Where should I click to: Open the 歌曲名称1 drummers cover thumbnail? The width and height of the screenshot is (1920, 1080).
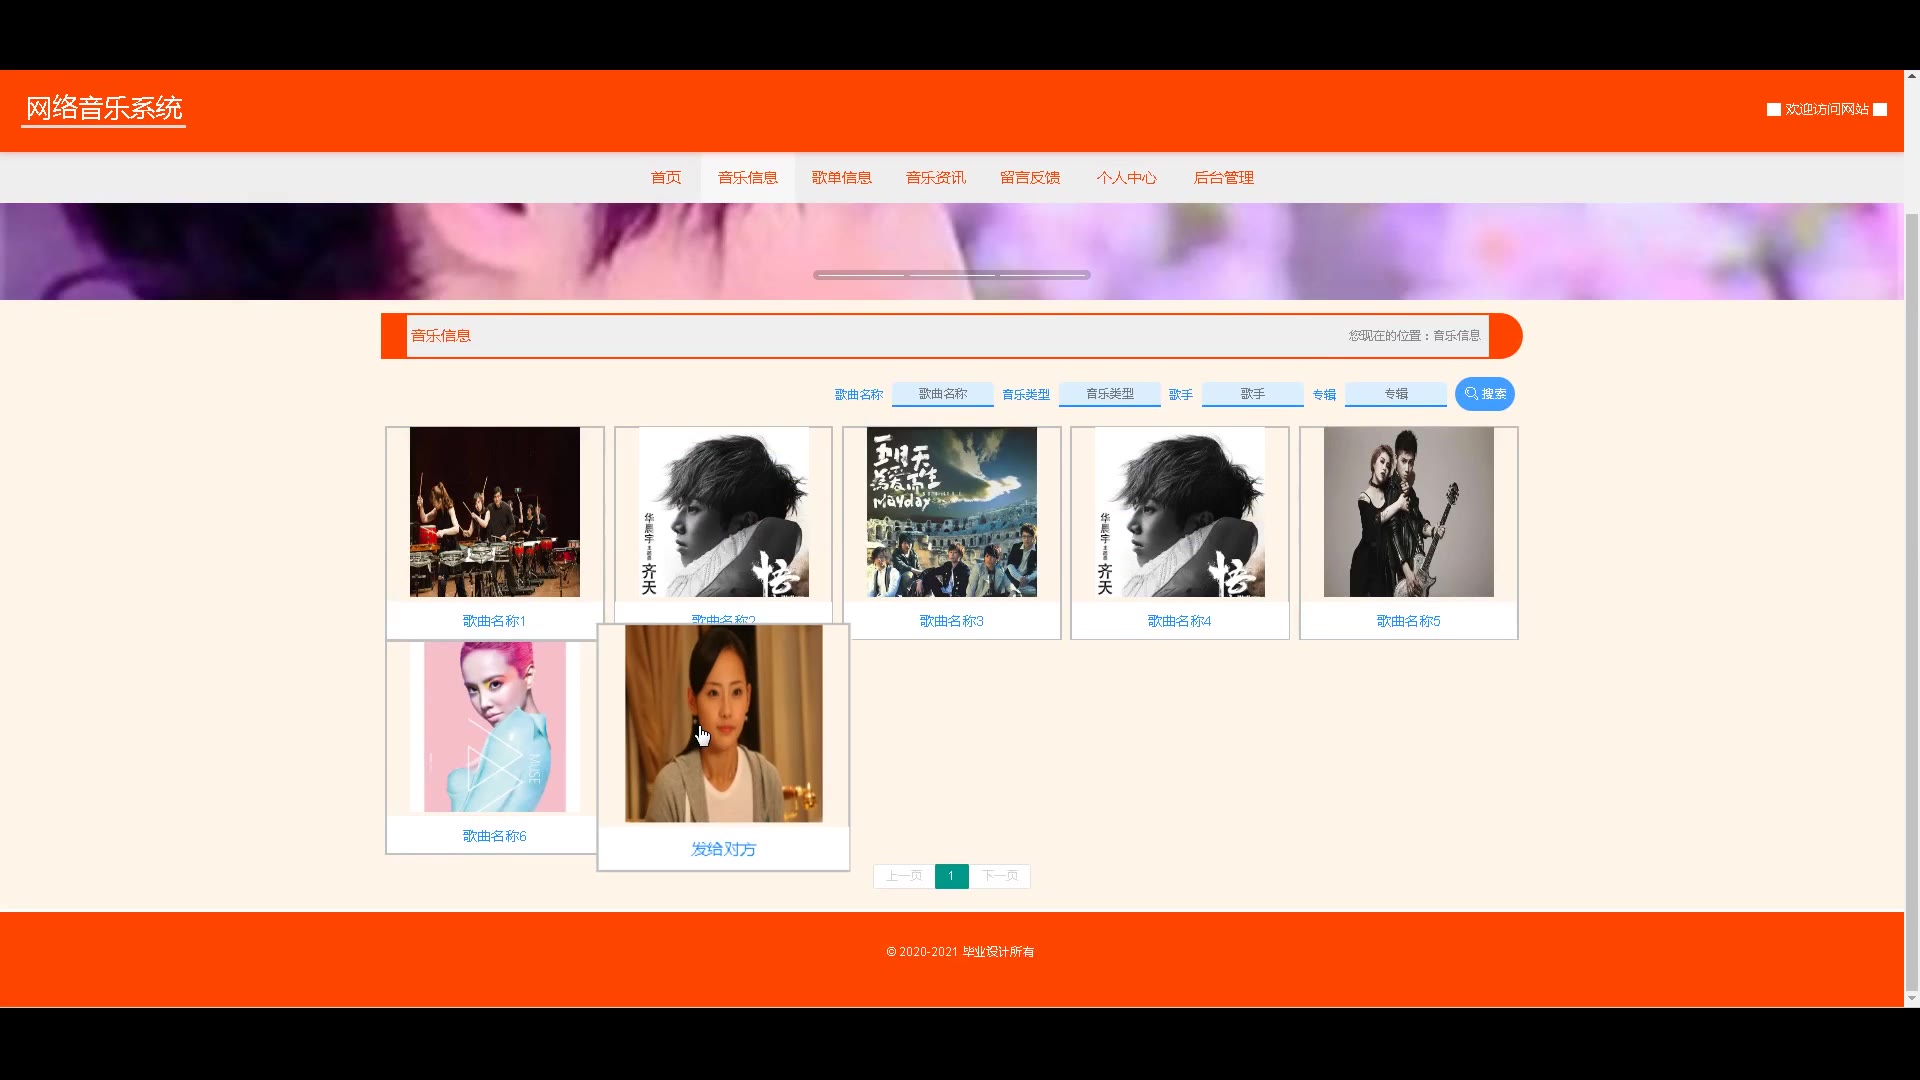click(x=494, y=512)
